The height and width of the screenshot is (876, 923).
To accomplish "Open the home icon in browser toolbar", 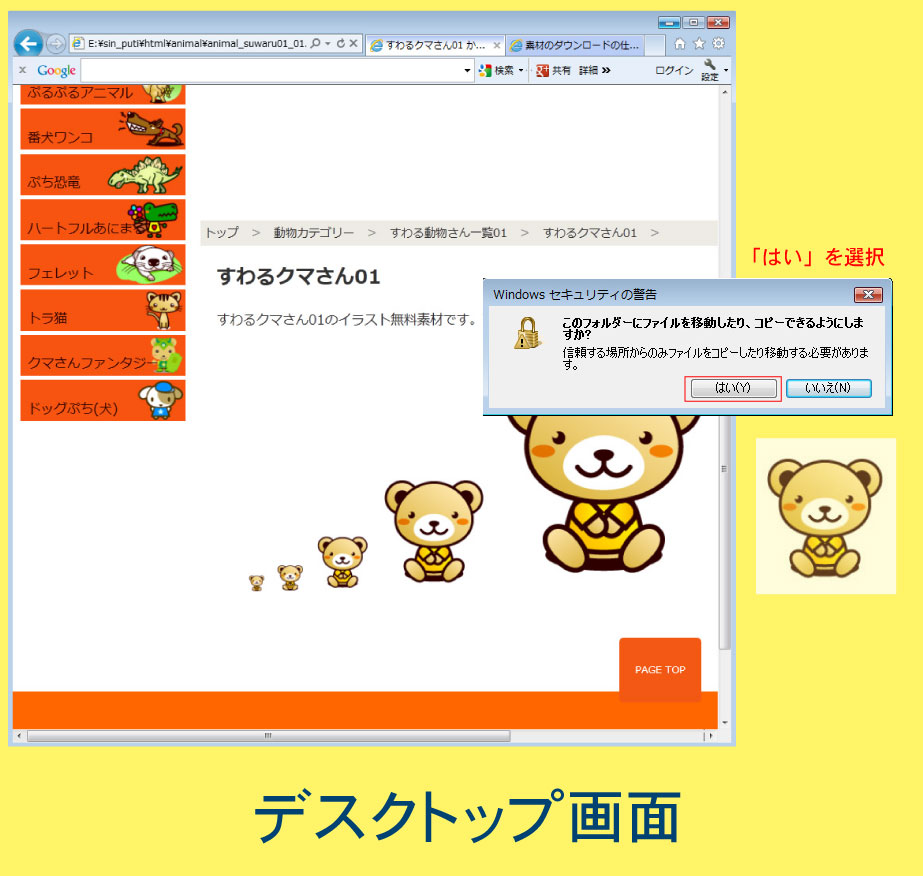I will (680, 44).
